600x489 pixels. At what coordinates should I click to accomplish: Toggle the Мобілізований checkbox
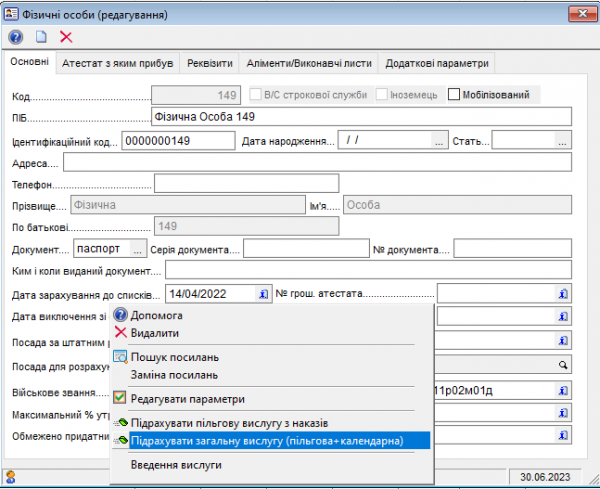coord(455,95)
